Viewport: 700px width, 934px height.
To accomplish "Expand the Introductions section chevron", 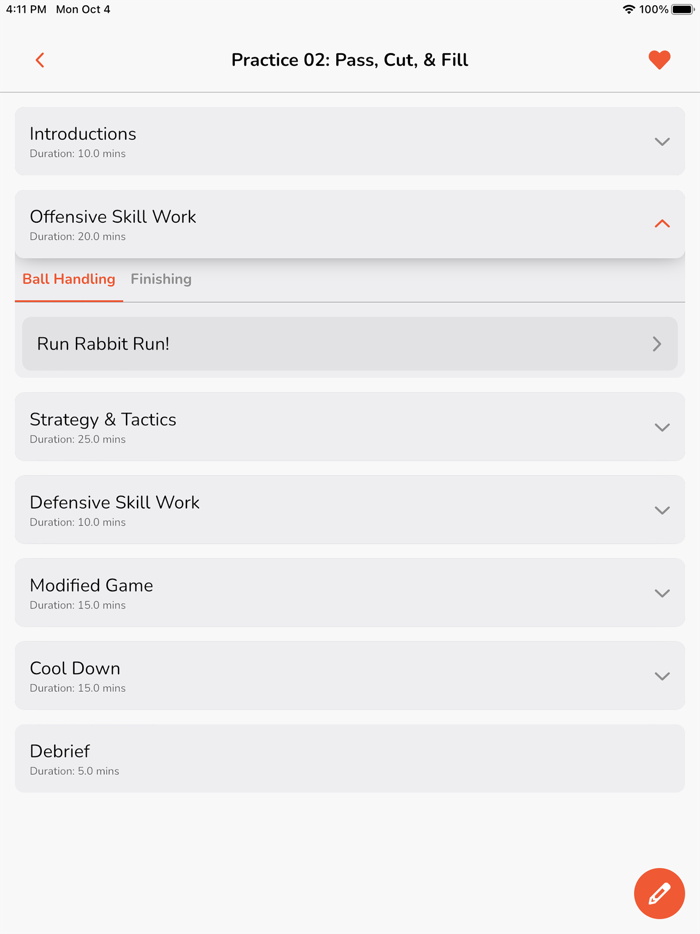I will click(x=662, y=142).
